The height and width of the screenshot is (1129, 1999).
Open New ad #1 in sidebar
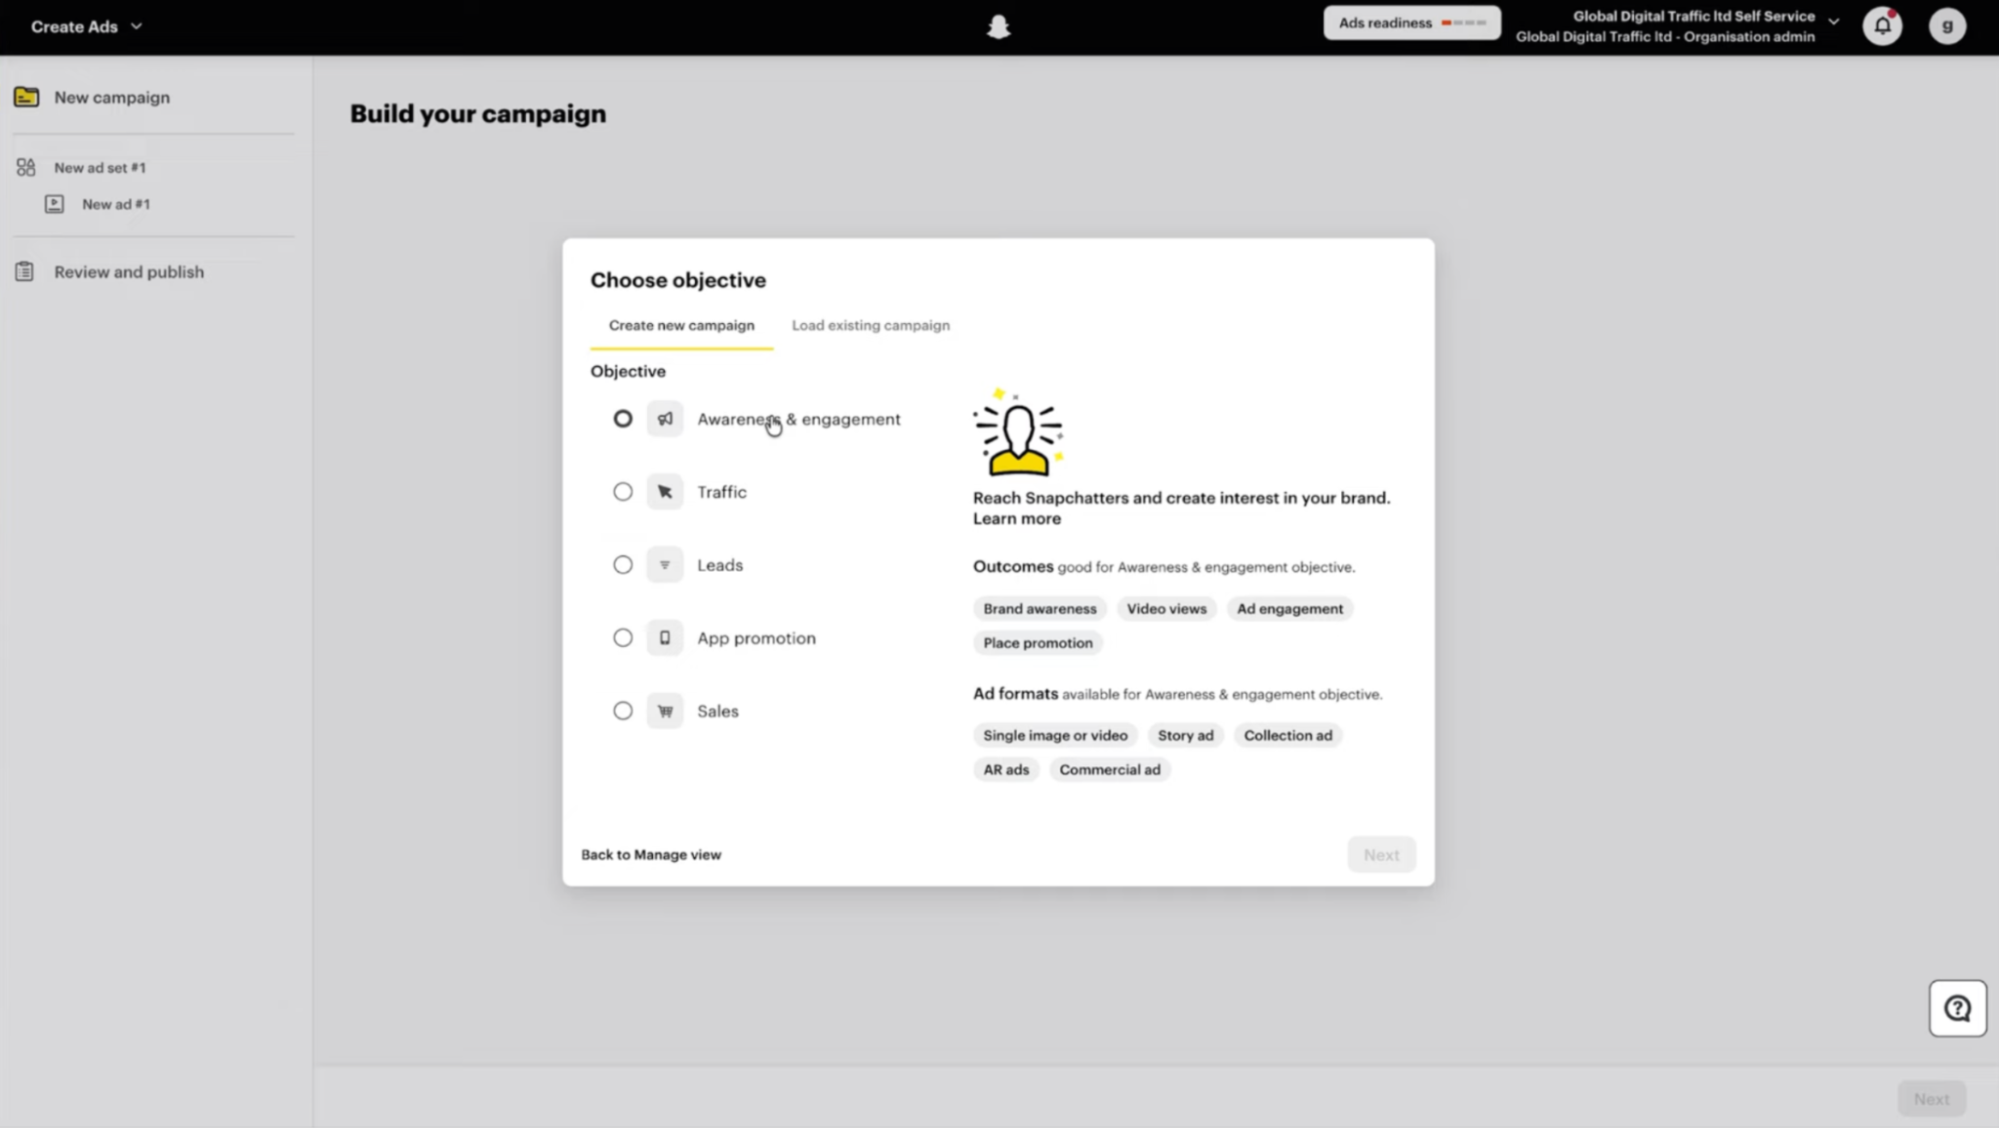click(116, 204)
